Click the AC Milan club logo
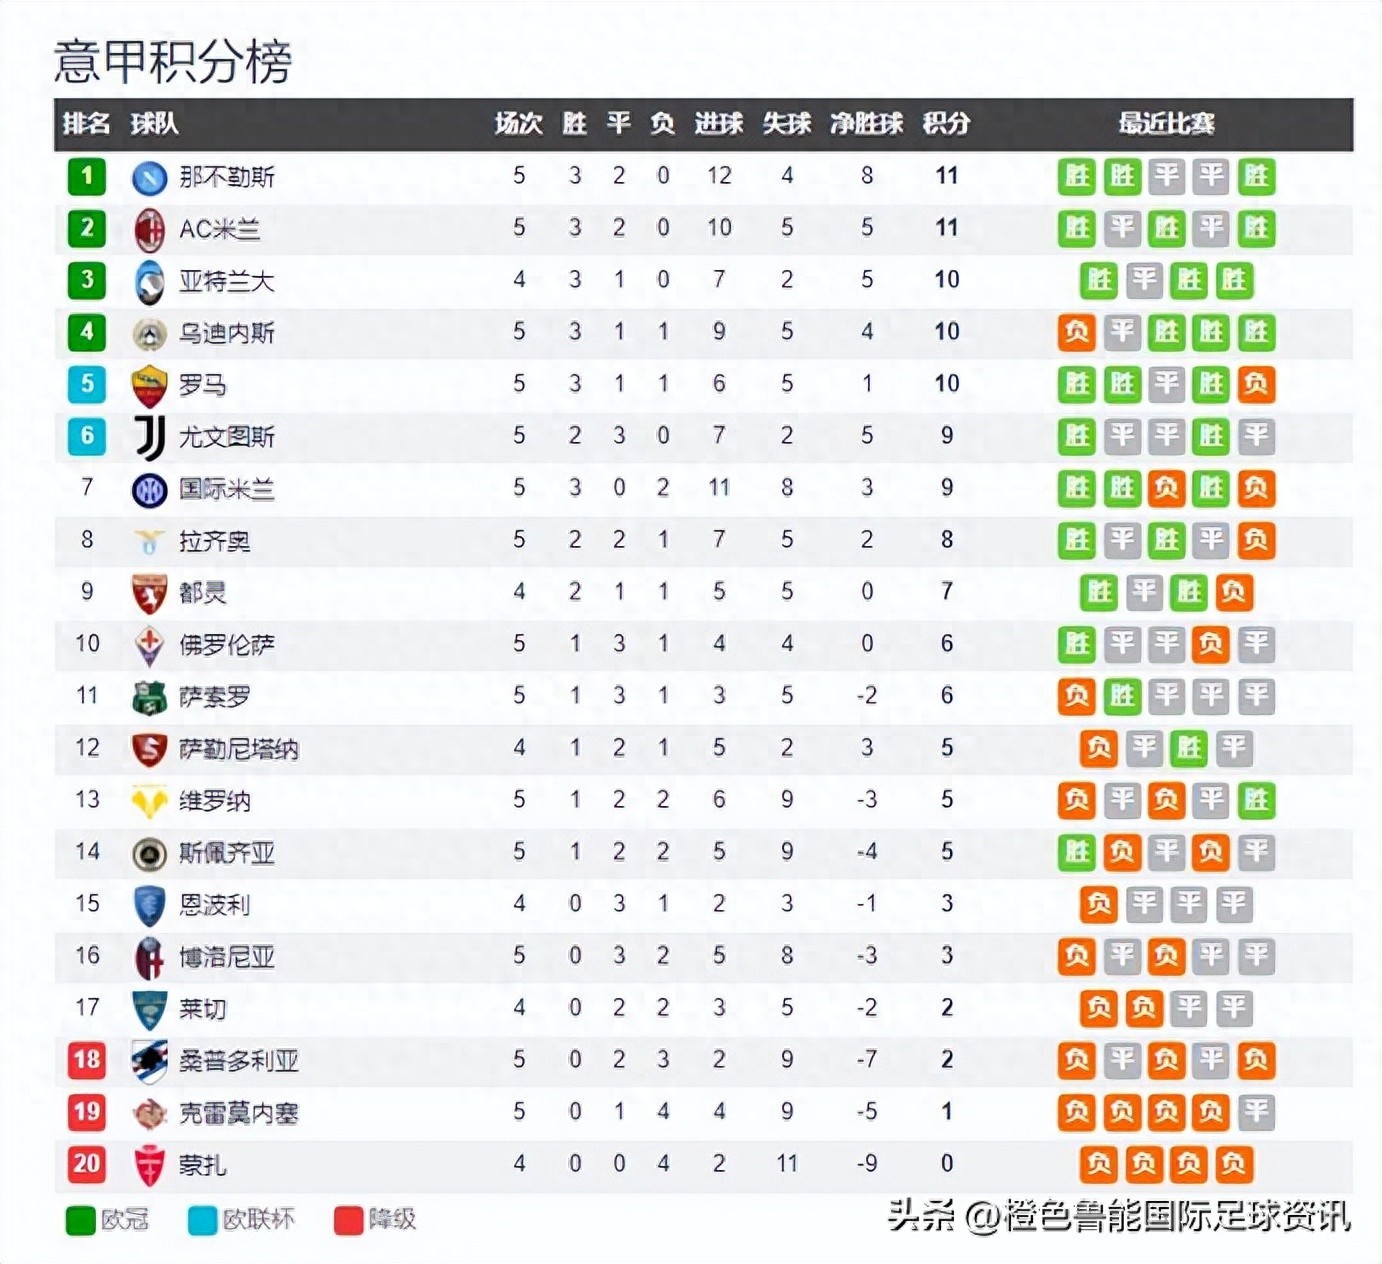The height and width of the screenshot is (1264, 1382). 149,230
